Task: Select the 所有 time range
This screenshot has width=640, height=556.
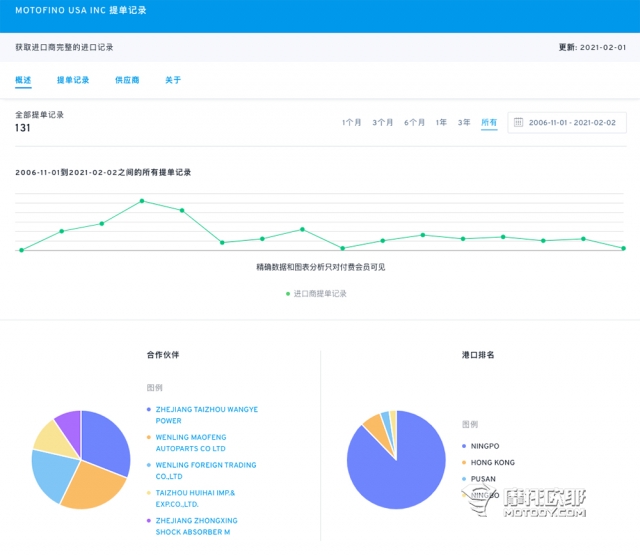Action: [489, 122]
